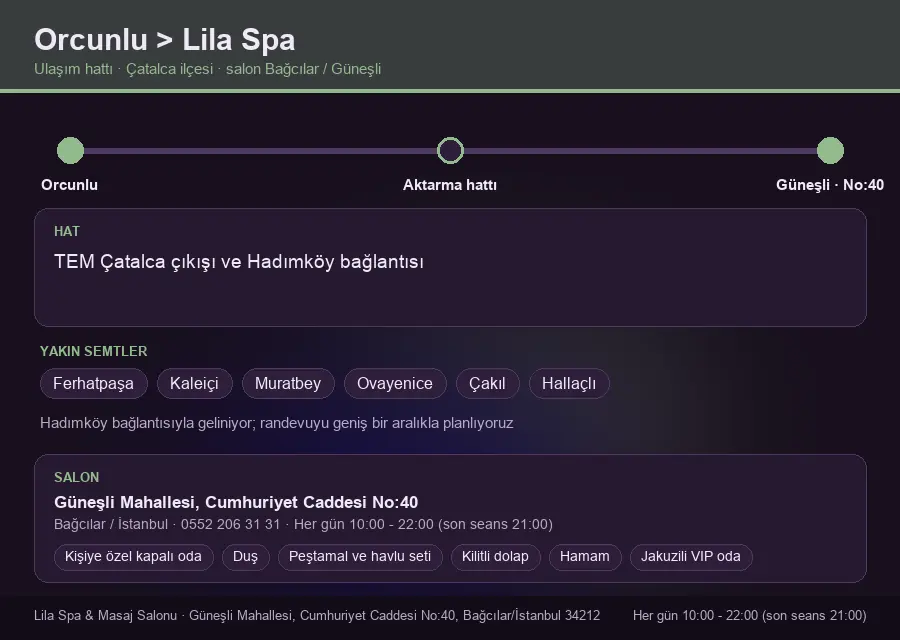Click the SALON section label

point(76,478)
